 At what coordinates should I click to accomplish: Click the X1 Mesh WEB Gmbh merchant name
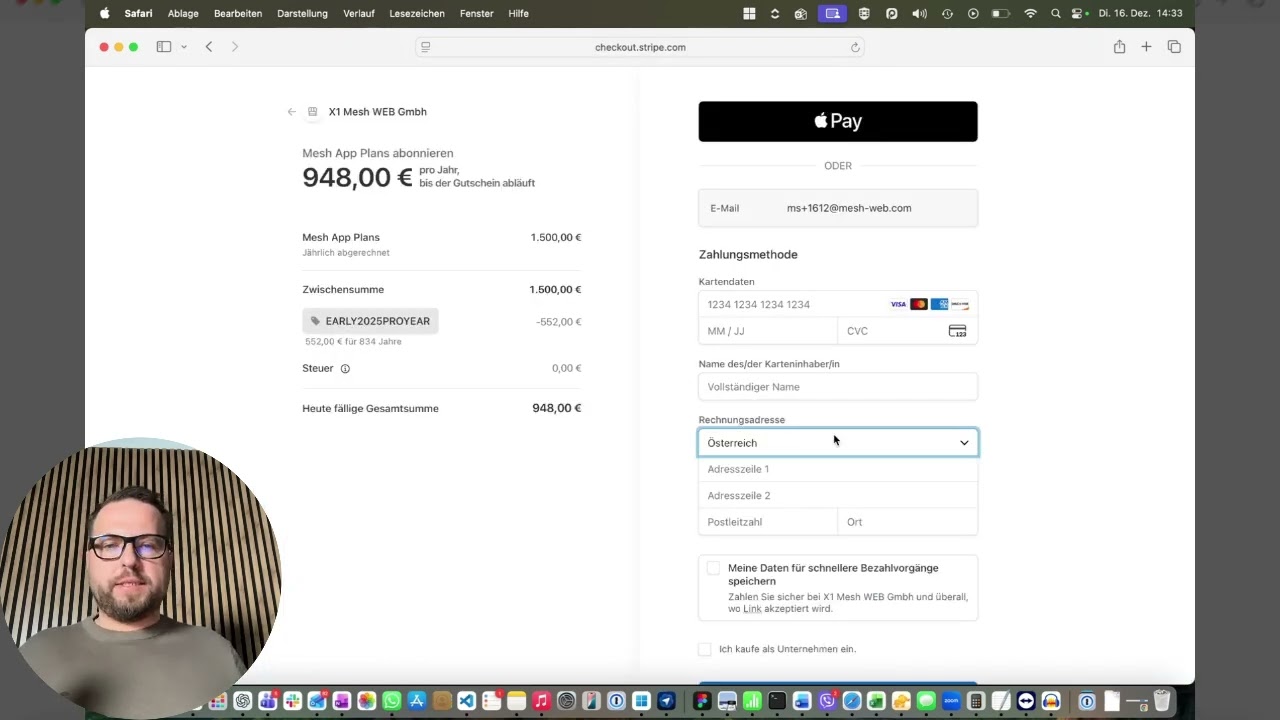point(377,112)
